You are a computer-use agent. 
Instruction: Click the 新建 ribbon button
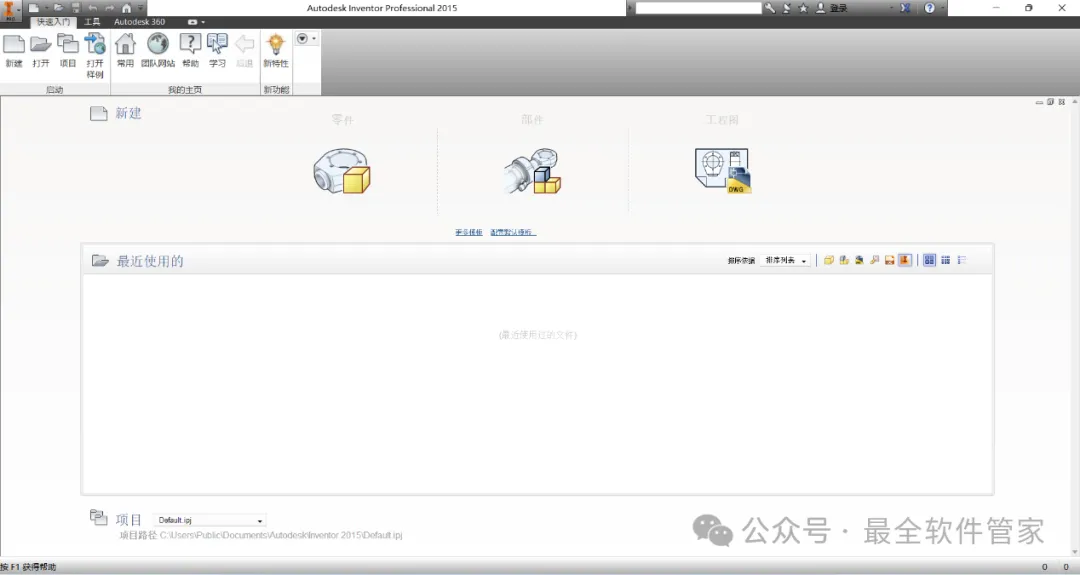(14, 51)
